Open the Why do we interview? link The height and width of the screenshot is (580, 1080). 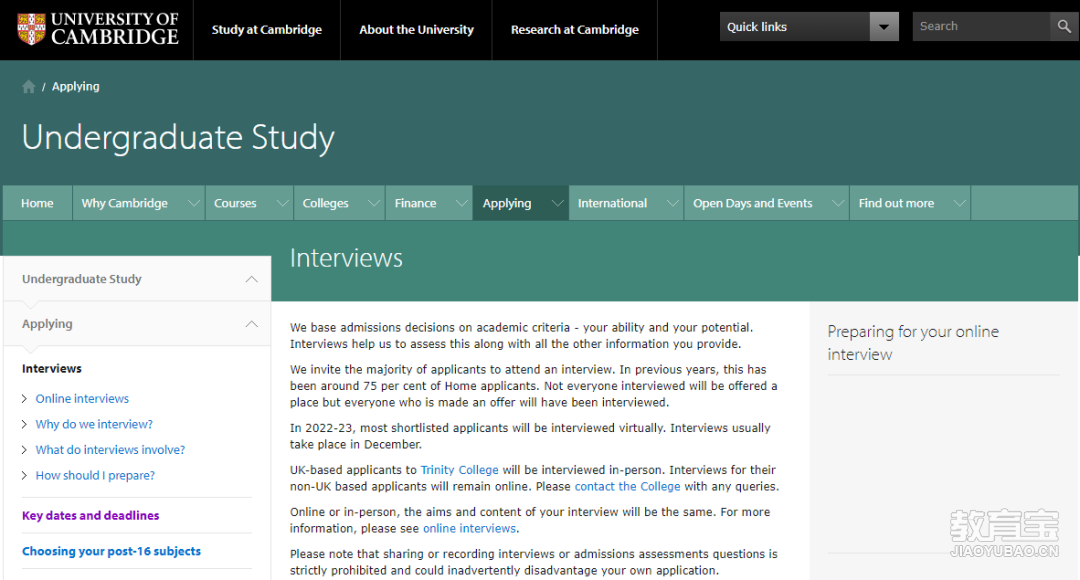[94, 424]
